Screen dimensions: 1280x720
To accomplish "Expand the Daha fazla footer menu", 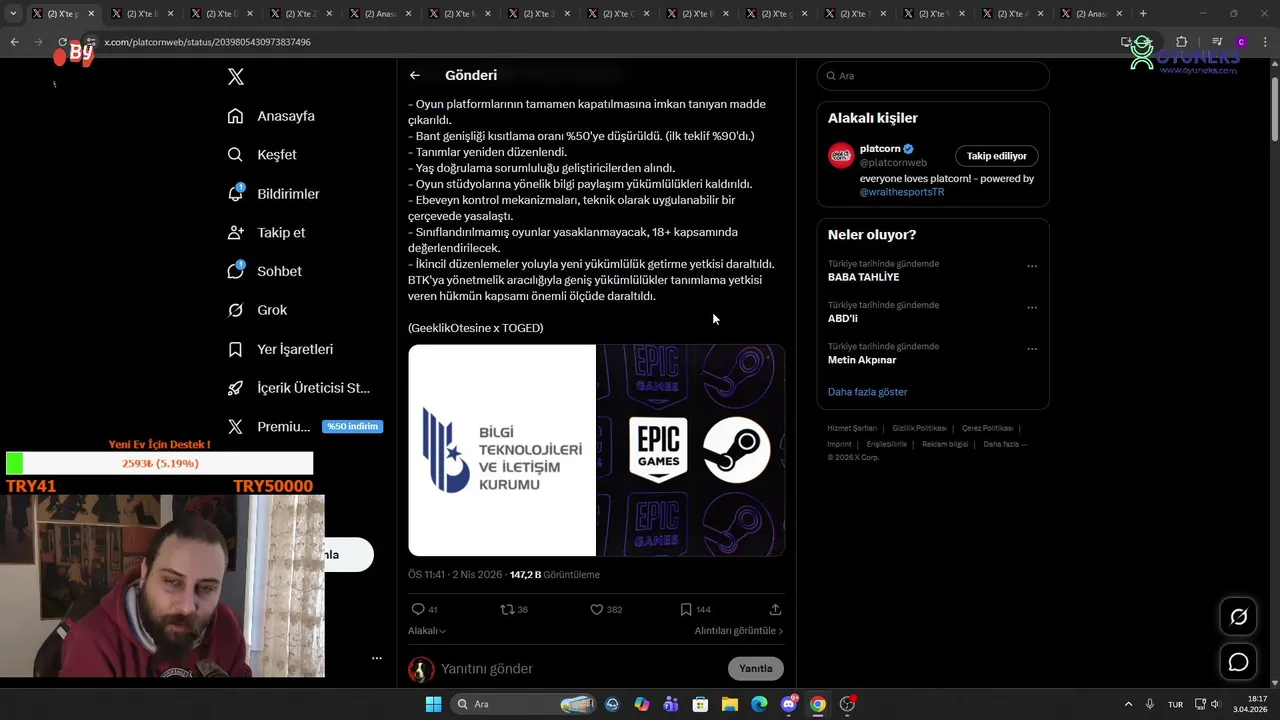I will (x=1005, y=444).
